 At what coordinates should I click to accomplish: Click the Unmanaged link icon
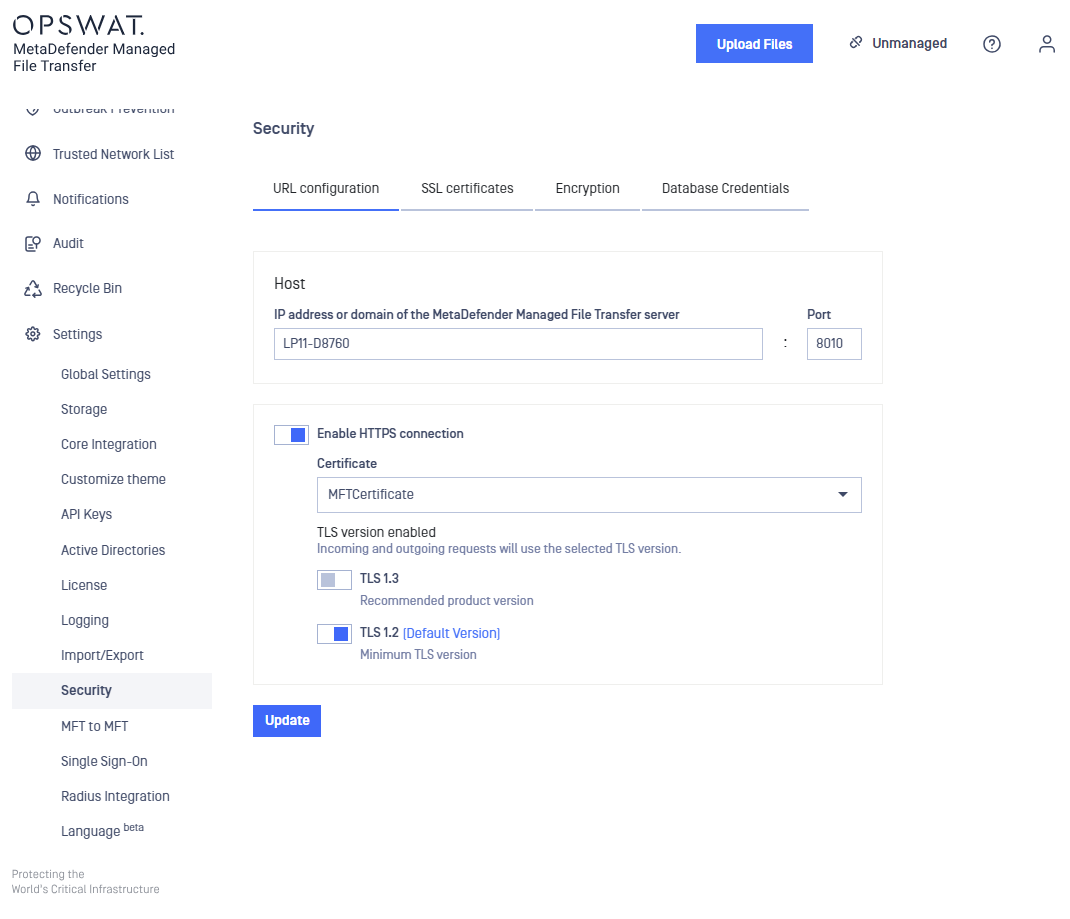tap(856, 42)
